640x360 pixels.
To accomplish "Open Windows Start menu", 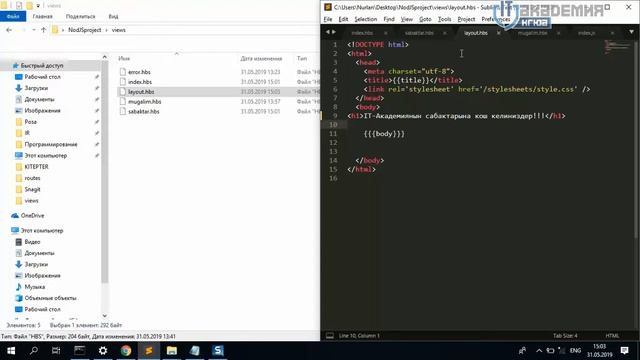I will [11, 351].
